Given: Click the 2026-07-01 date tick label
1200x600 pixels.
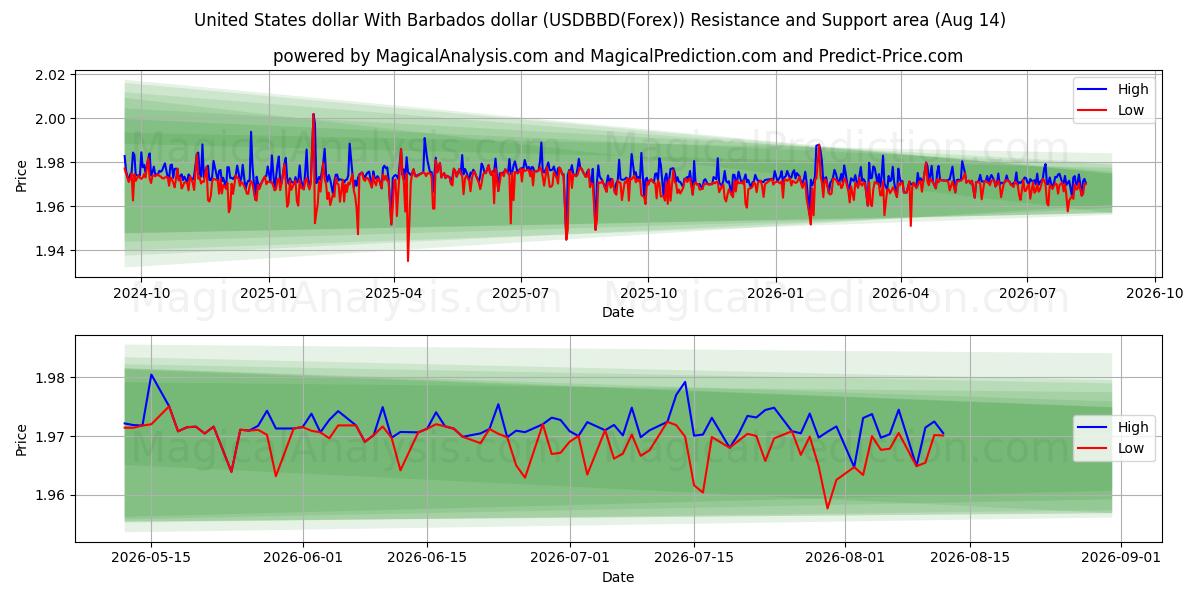Looking at the screenshot, I should click(569, 557).
